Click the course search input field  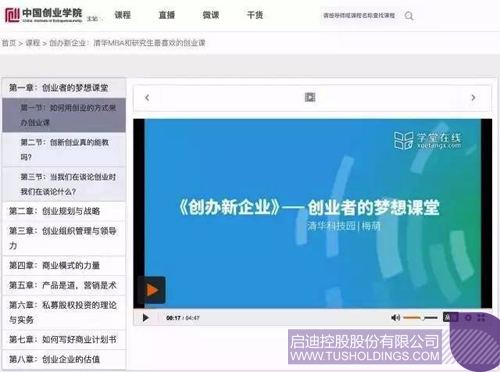click(x=360, y=15)
